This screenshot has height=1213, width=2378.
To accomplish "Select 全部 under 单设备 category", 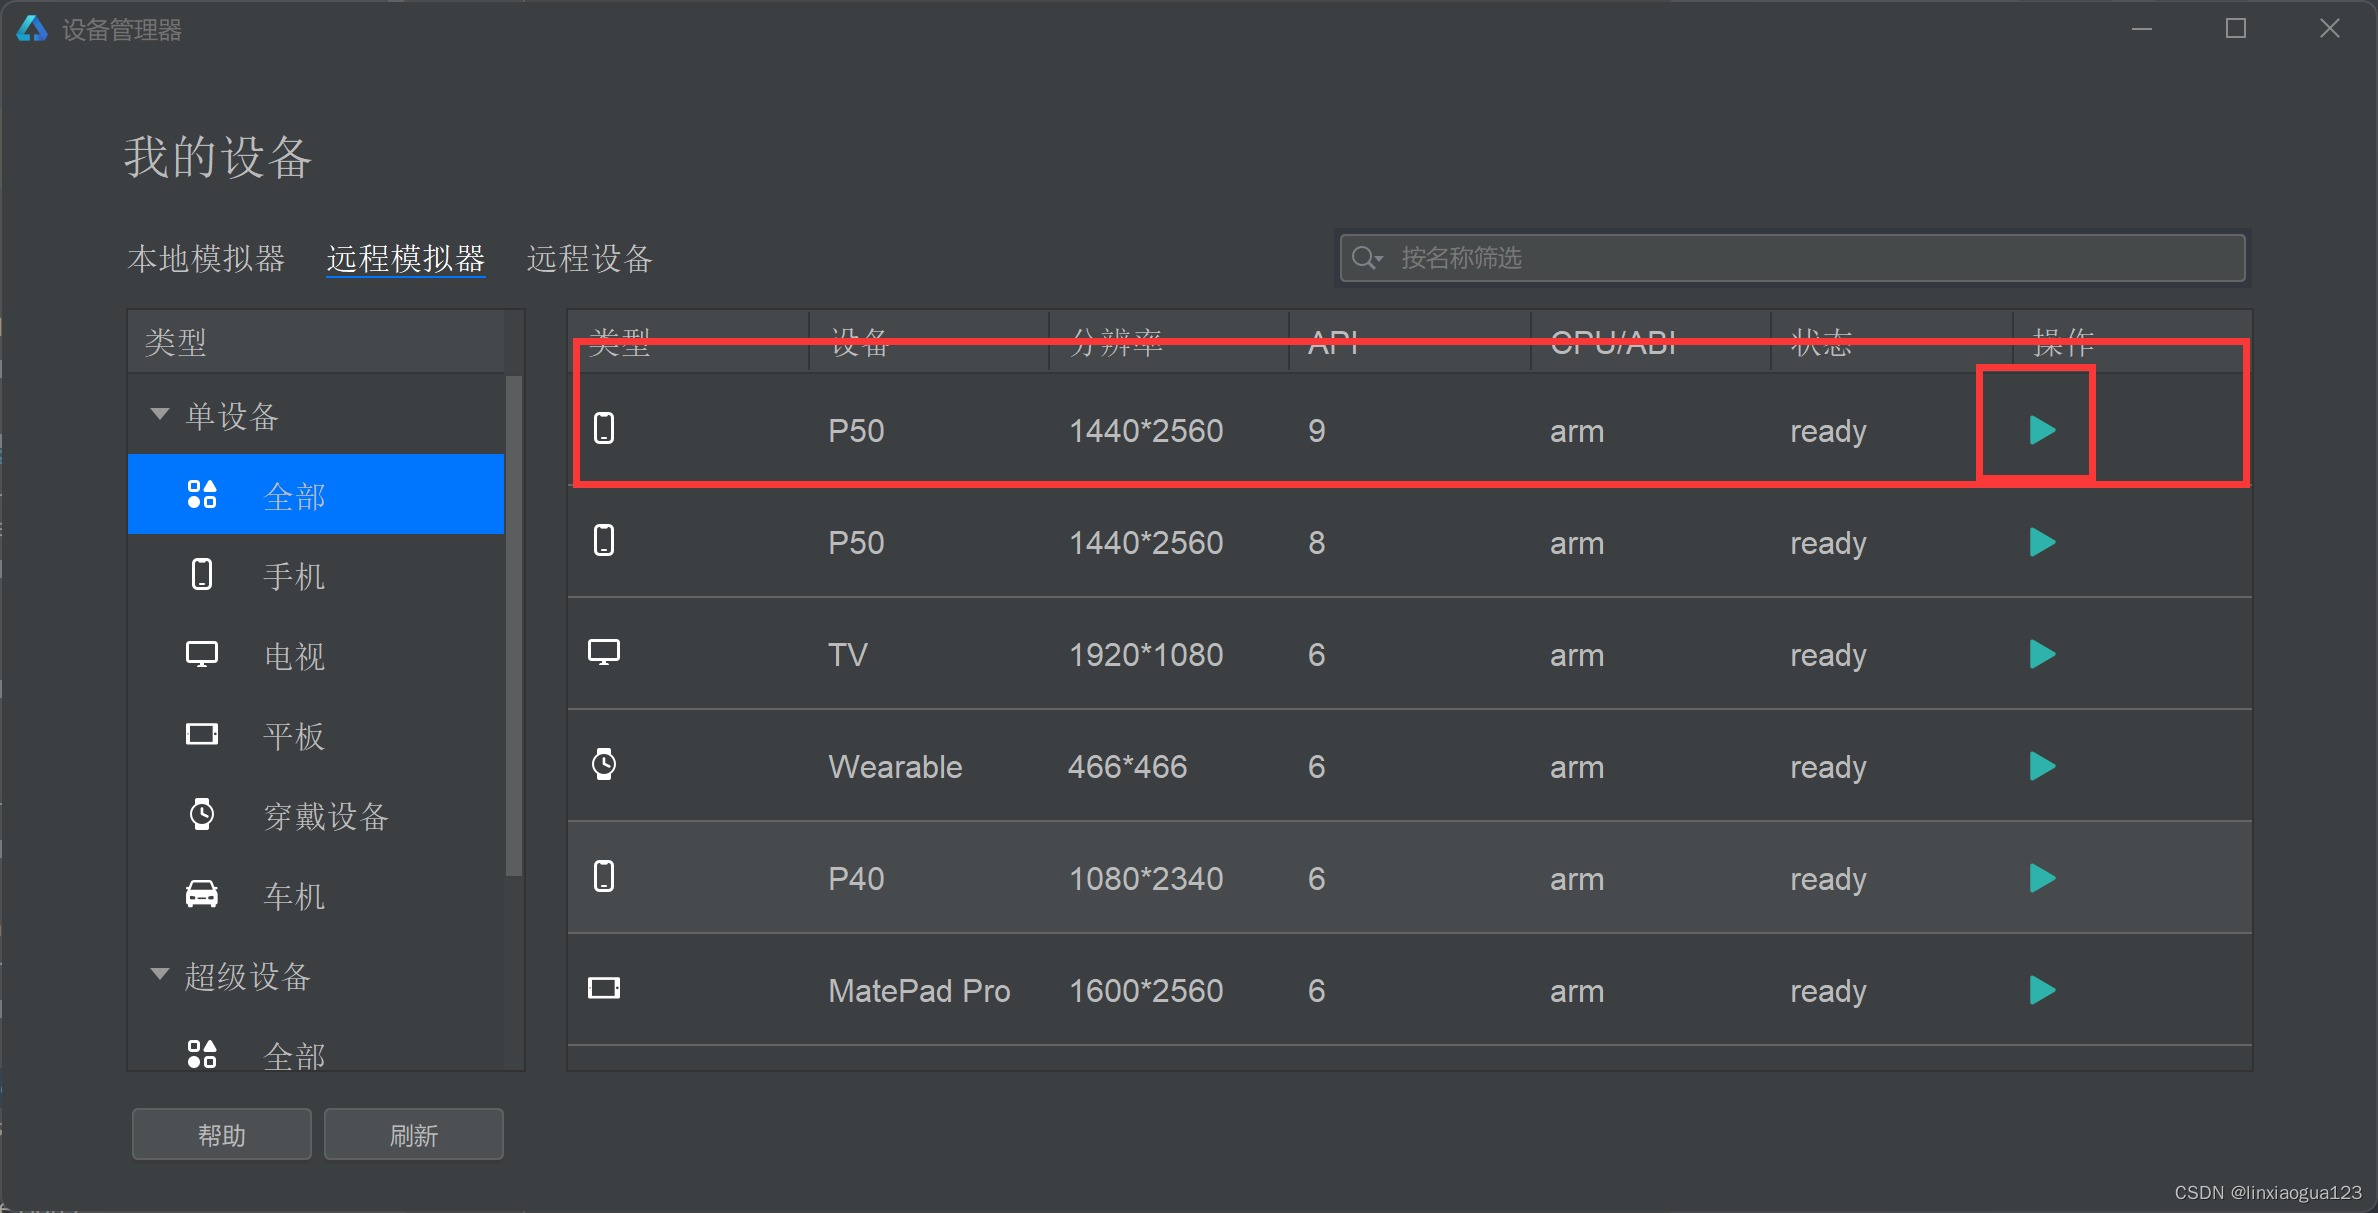I will coord(316,495).
